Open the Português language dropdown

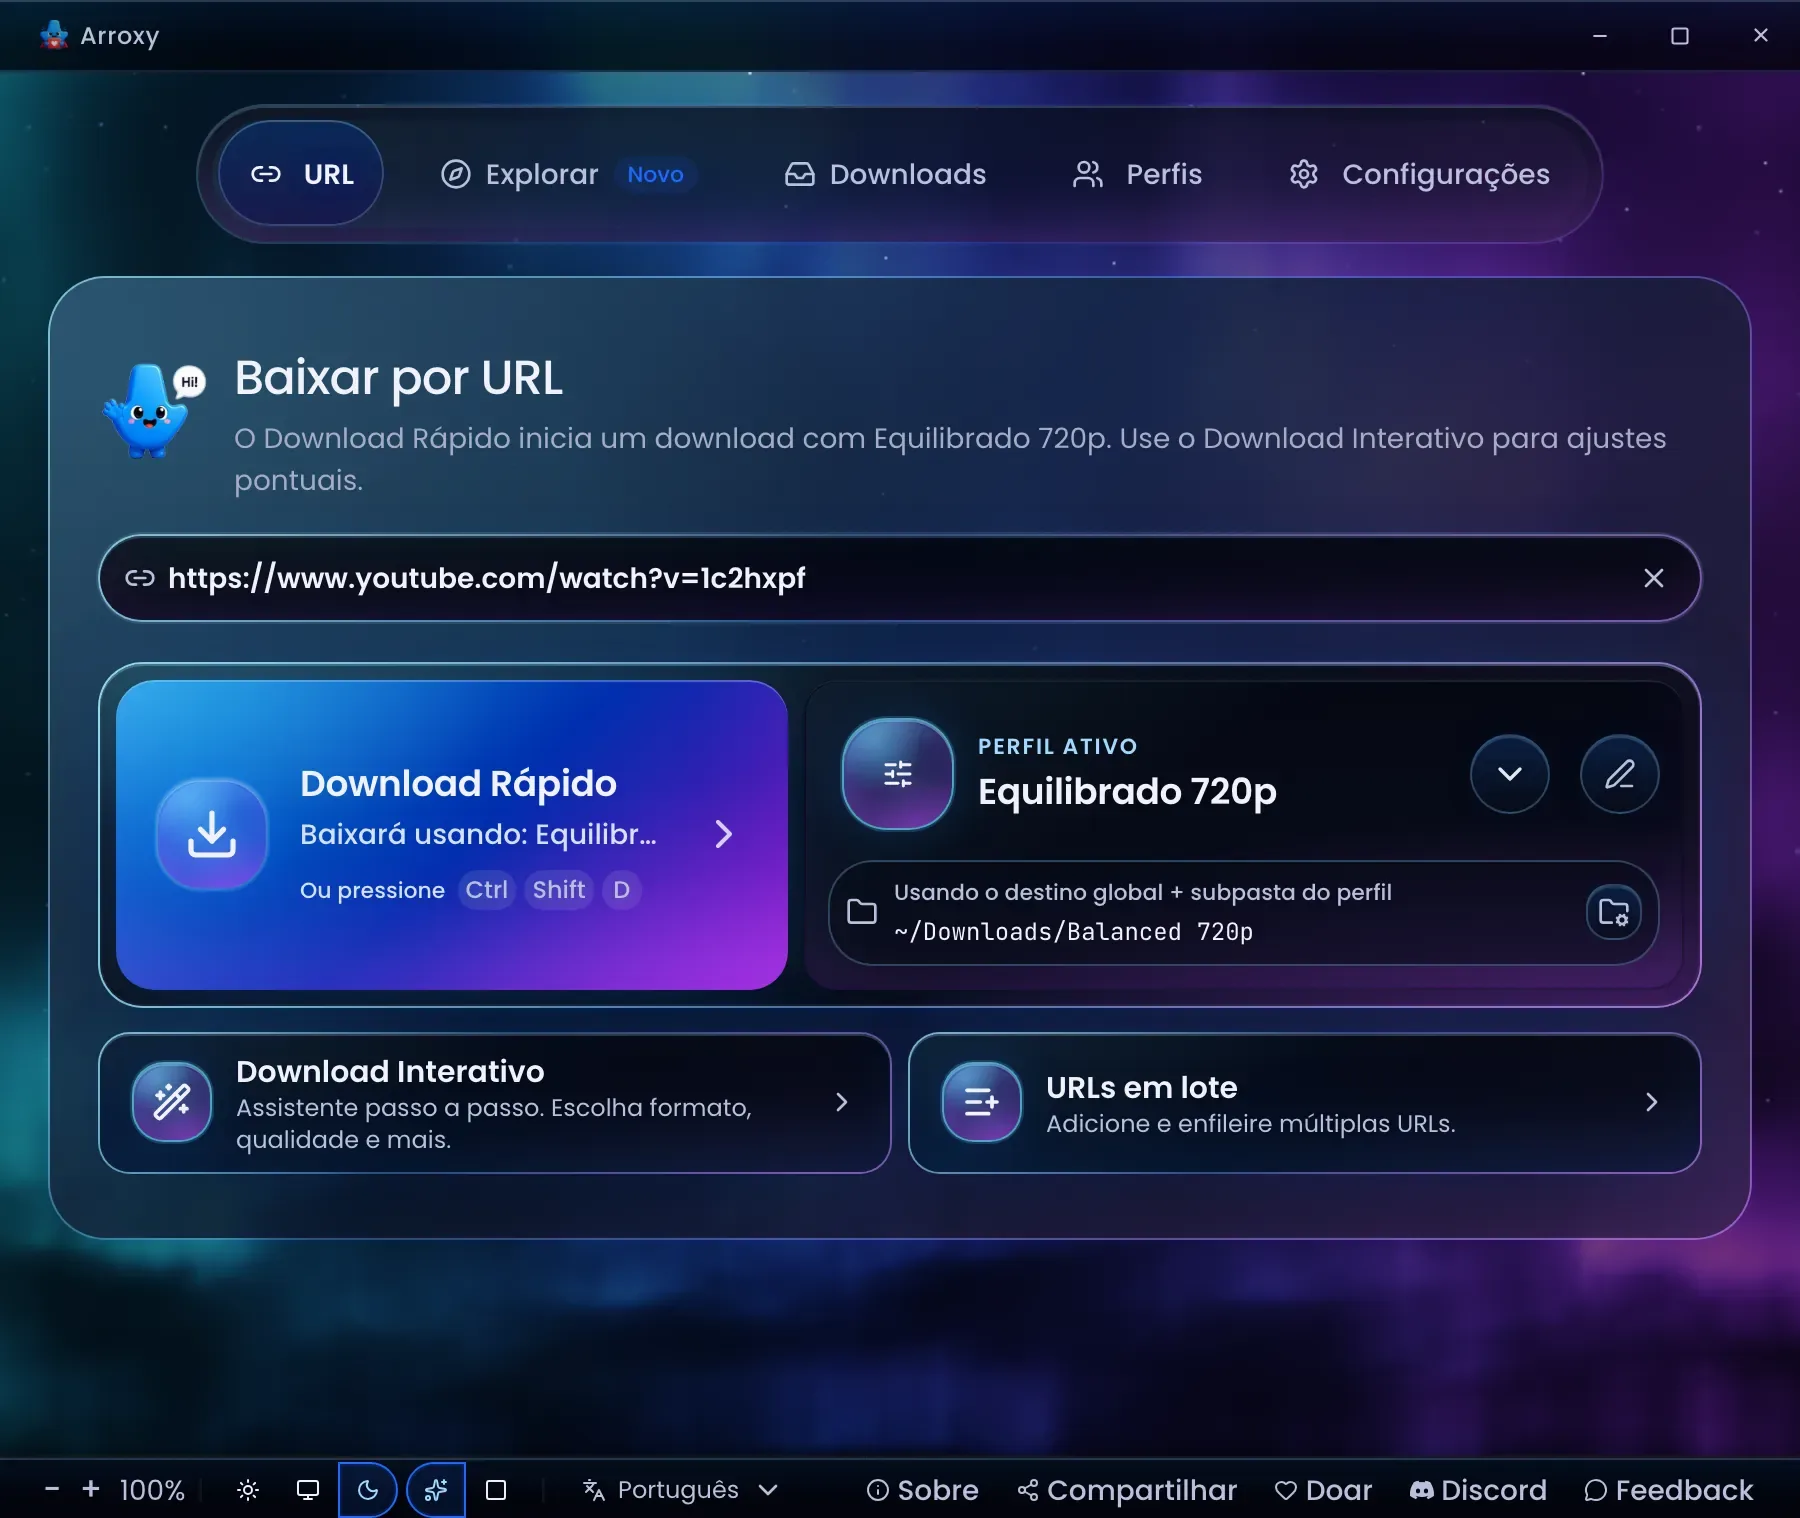[681, 1490]
